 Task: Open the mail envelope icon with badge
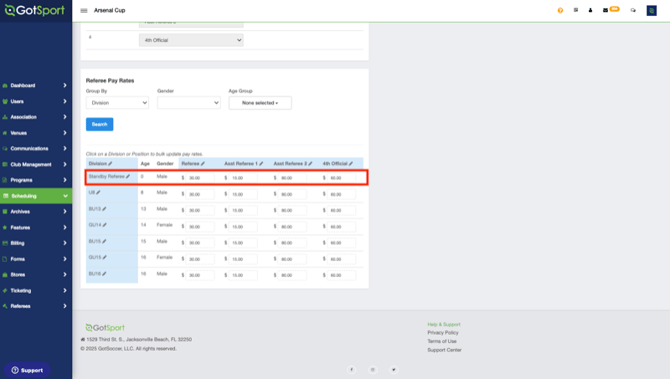pos(605,10)
